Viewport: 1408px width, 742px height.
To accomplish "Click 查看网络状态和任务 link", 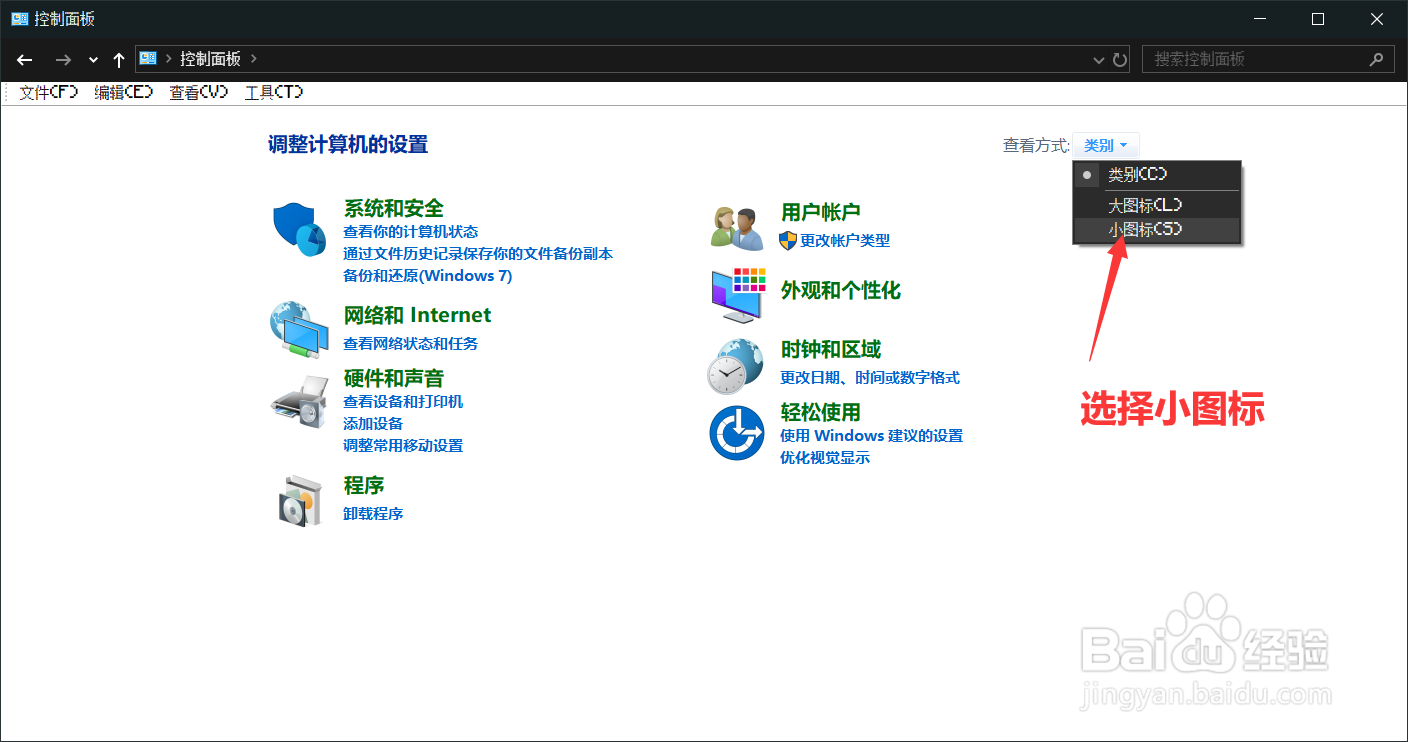I will 410,344.
